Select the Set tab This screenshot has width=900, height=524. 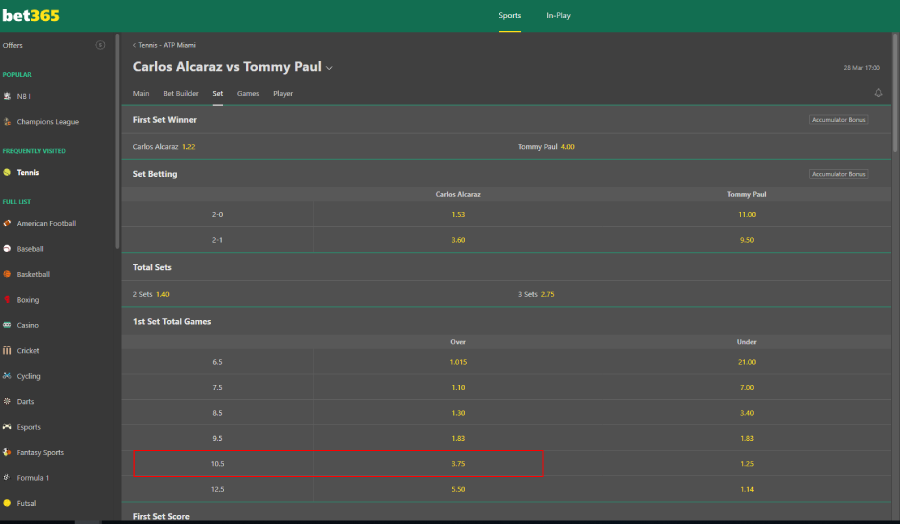(x=218, y=94)
